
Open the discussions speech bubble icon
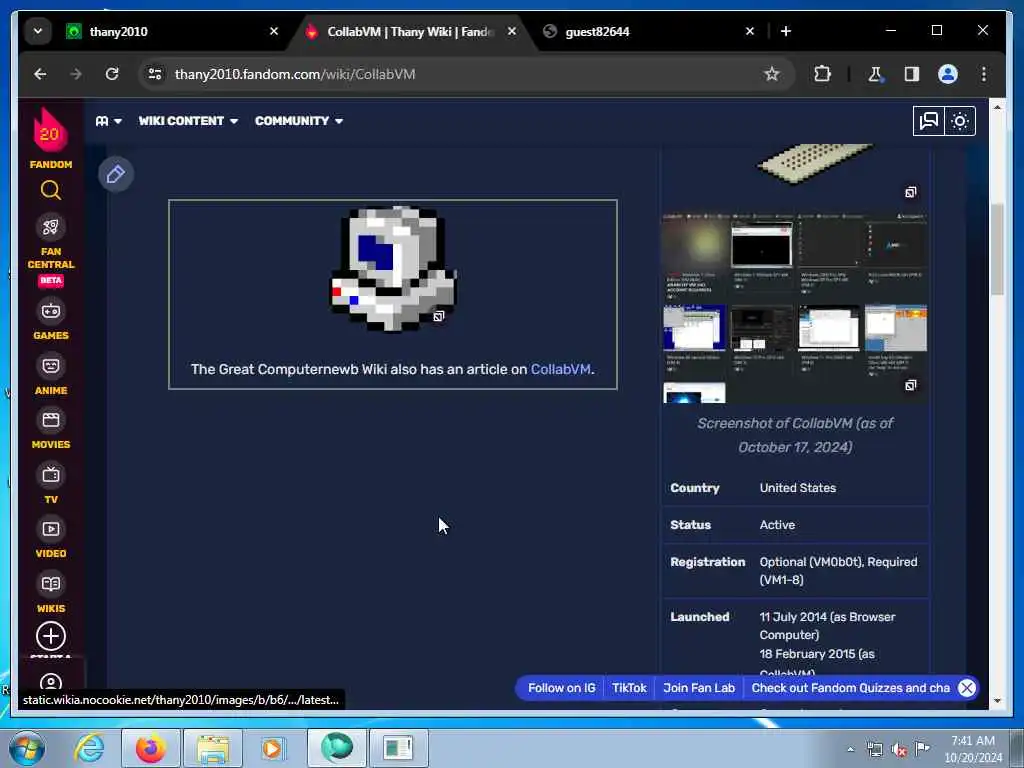(x=928, y=121)
